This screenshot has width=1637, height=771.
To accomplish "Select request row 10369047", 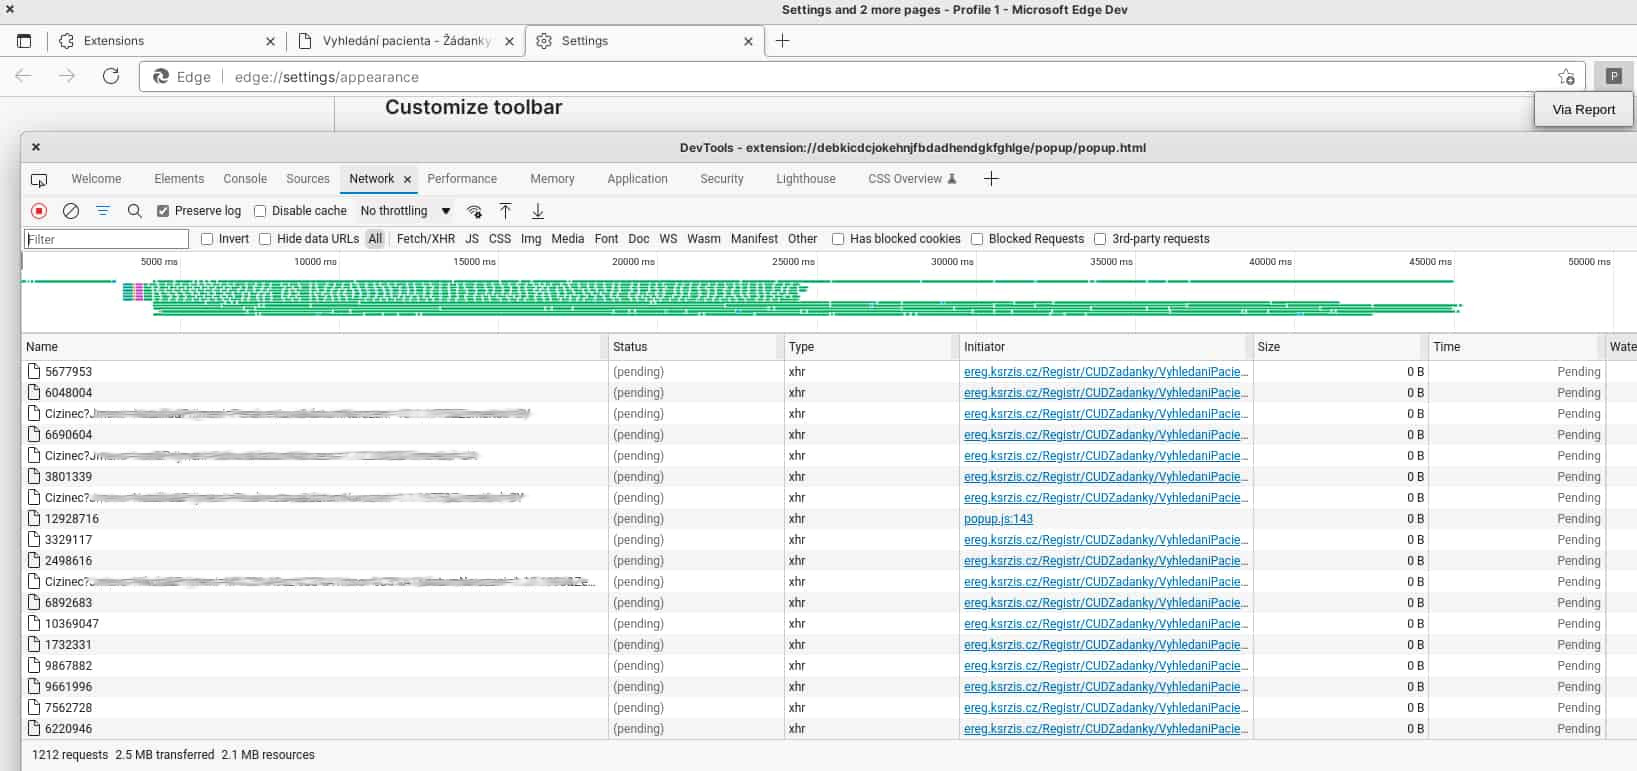I will pyautogui.click(x=829, y=623).
